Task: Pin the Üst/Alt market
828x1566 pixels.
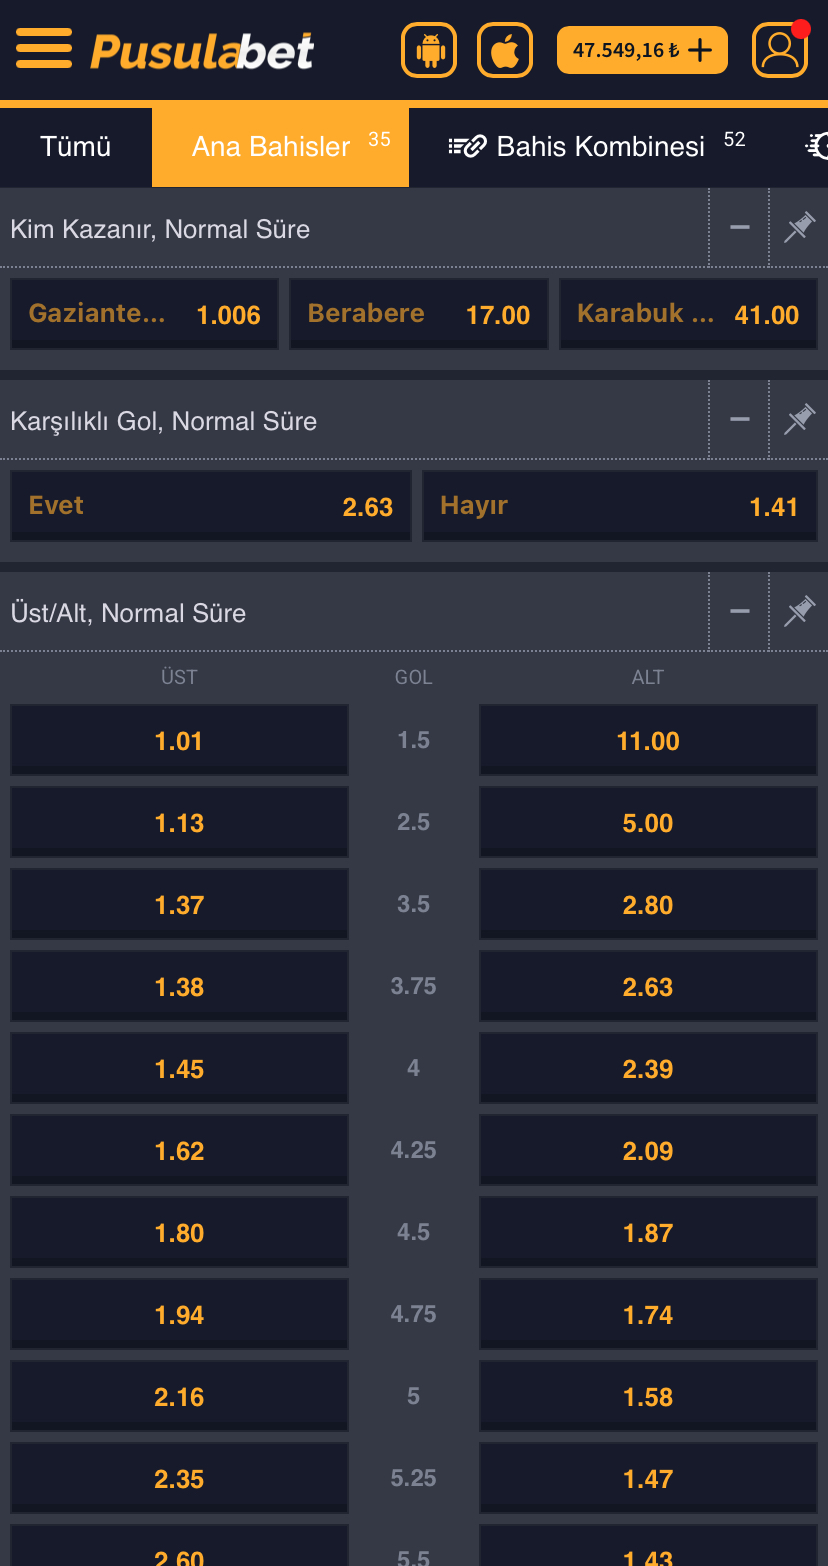Action: (x=799, y=612)
